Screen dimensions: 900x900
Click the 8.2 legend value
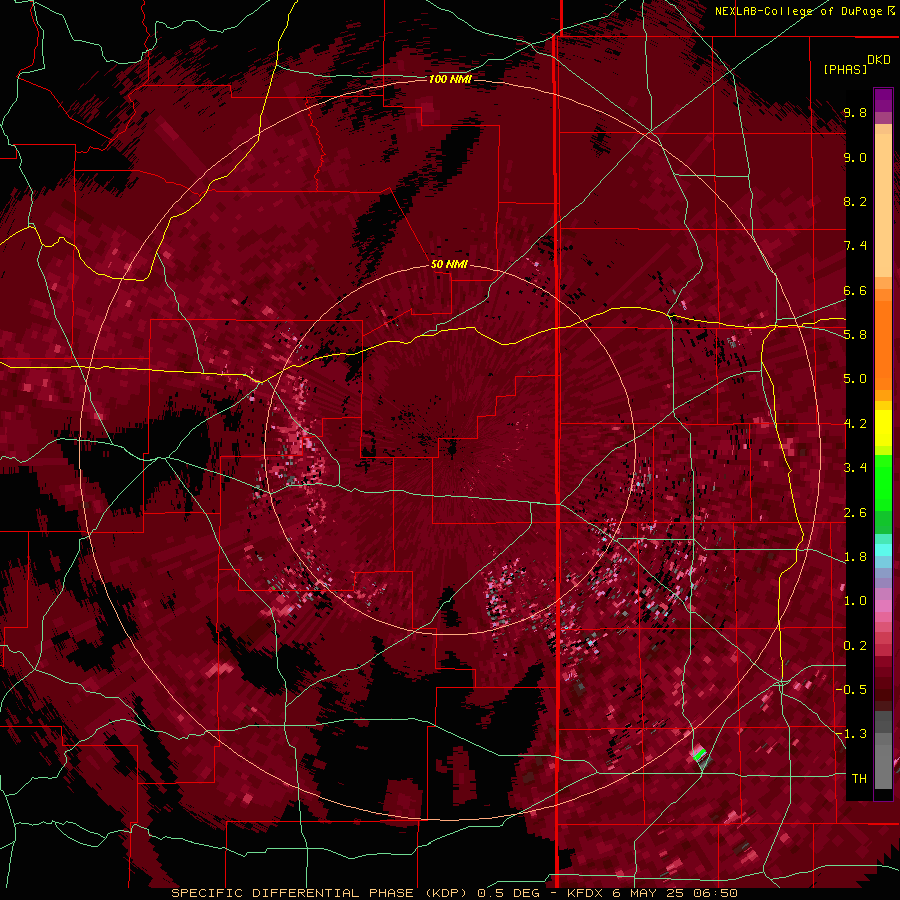tap(855, 201)
